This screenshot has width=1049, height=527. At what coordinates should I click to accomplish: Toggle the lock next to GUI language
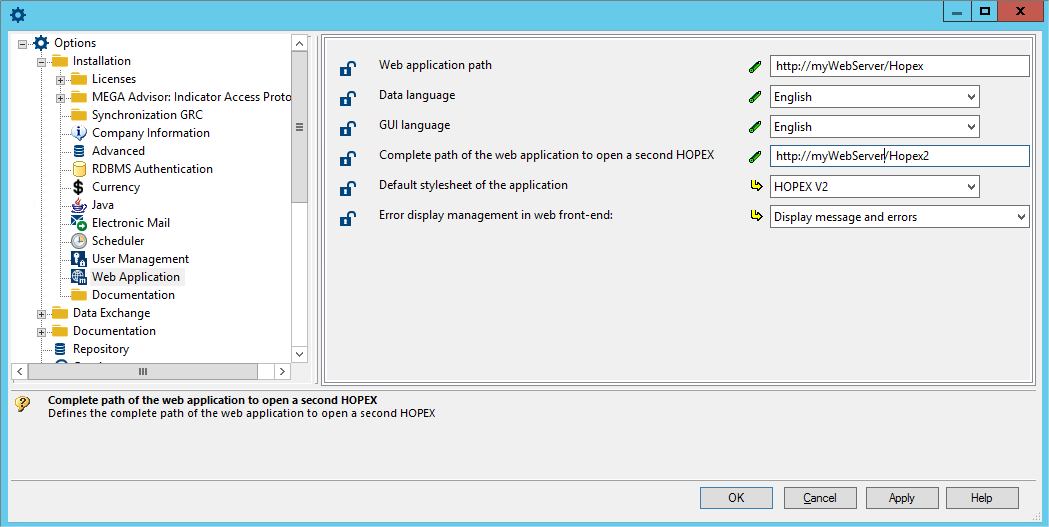[x=348, y=128]
